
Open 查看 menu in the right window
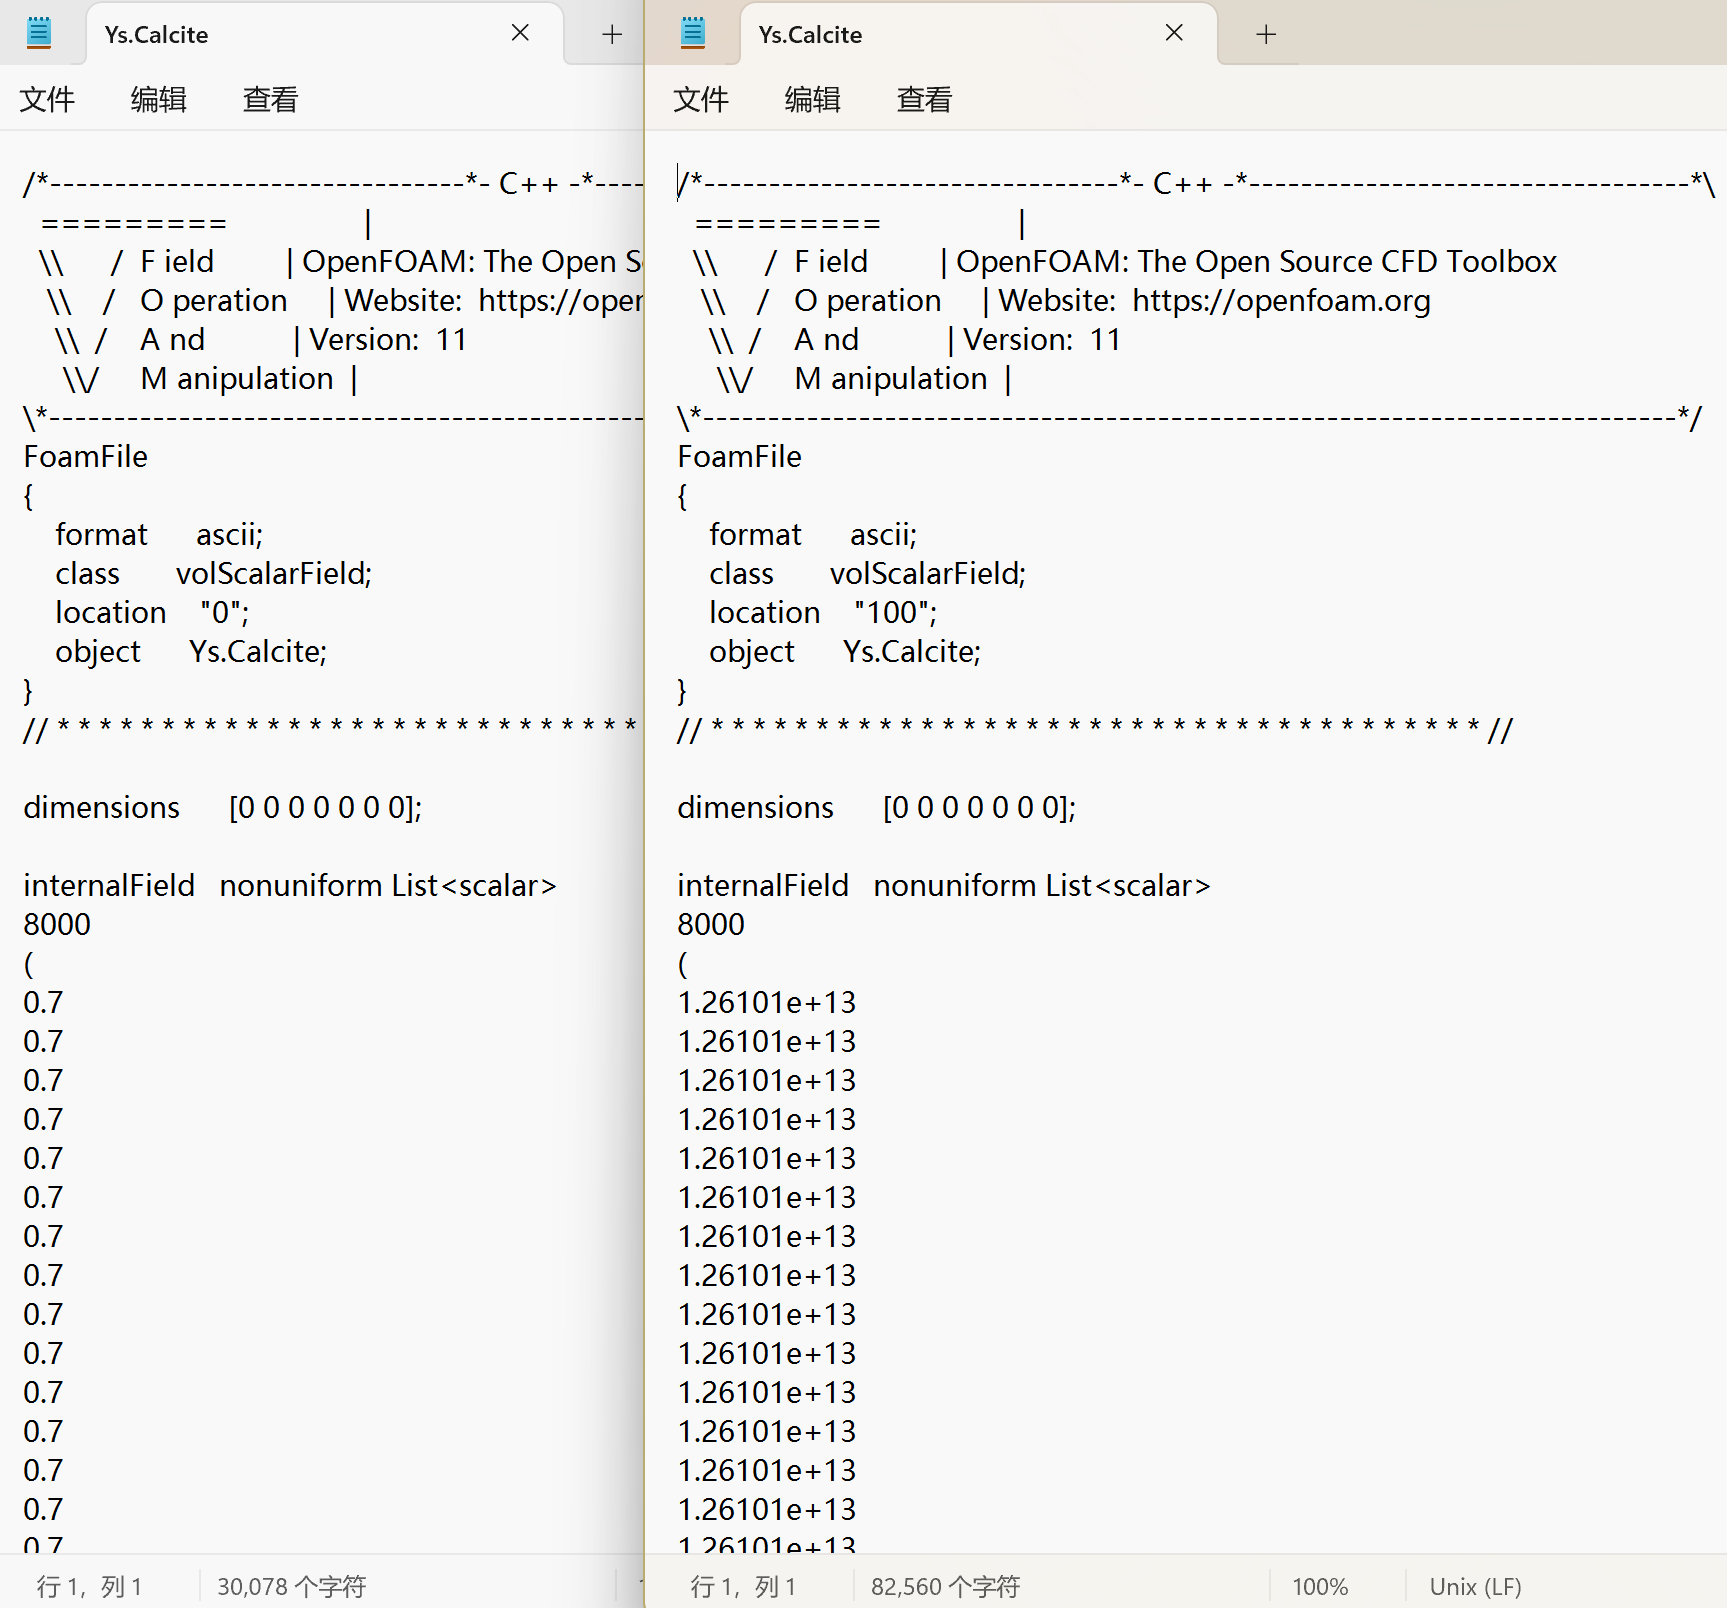click(x=924, y=99)
